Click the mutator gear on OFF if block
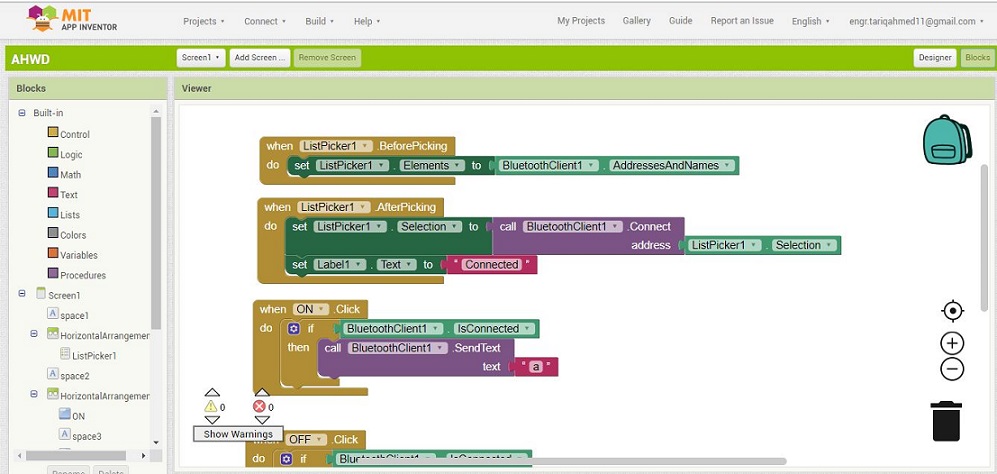 click(x=287, y=459)
